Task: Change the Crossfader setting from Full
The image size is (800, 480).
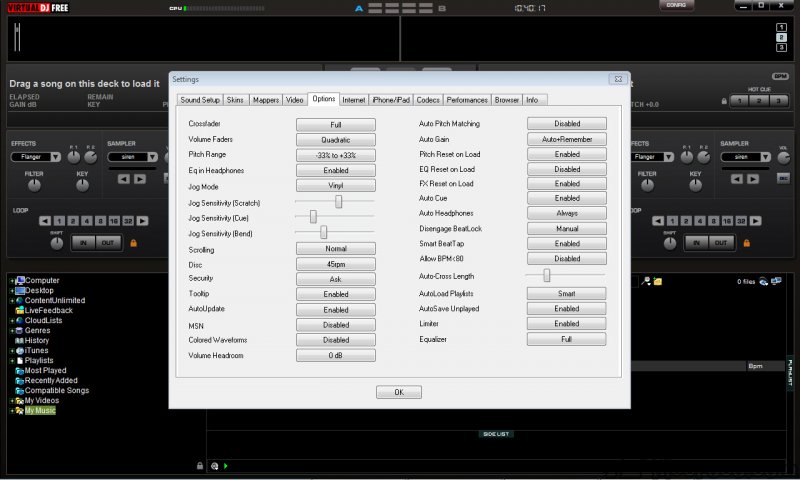Action: pyautogui.click(x=336, y=124)
